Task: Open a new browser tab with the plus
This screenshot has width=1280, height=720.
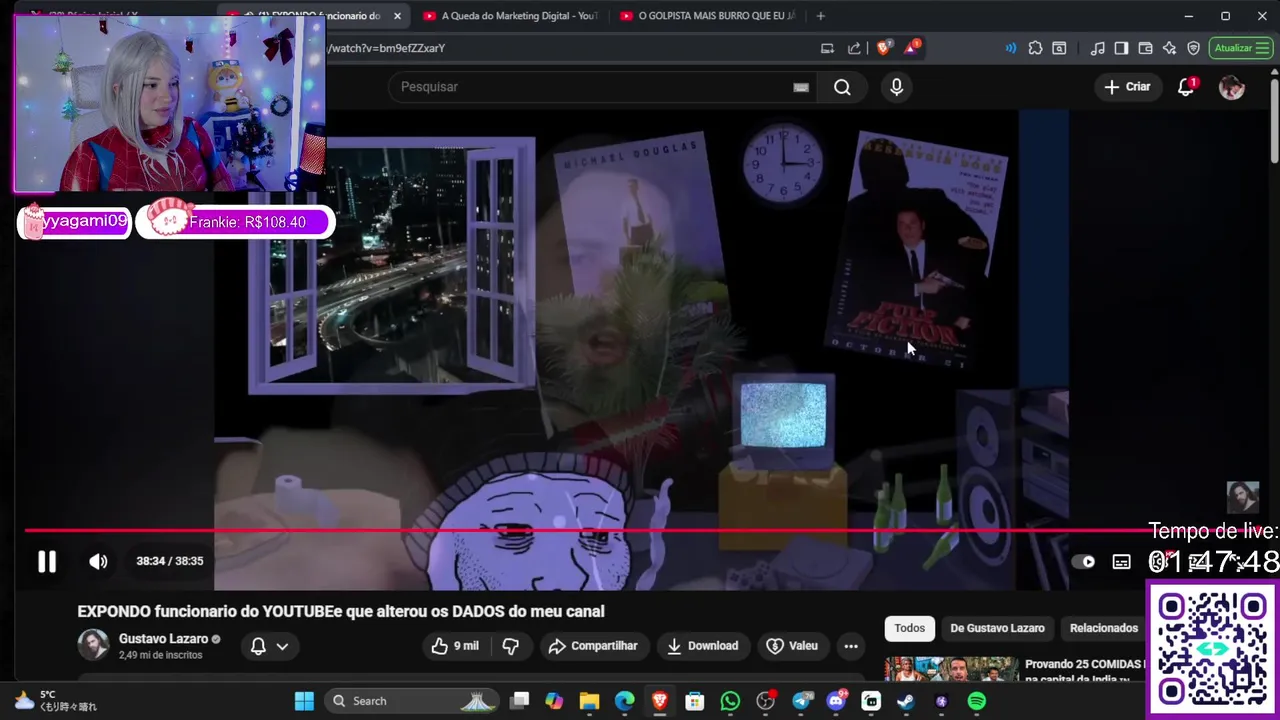Action: coord(821,16)
